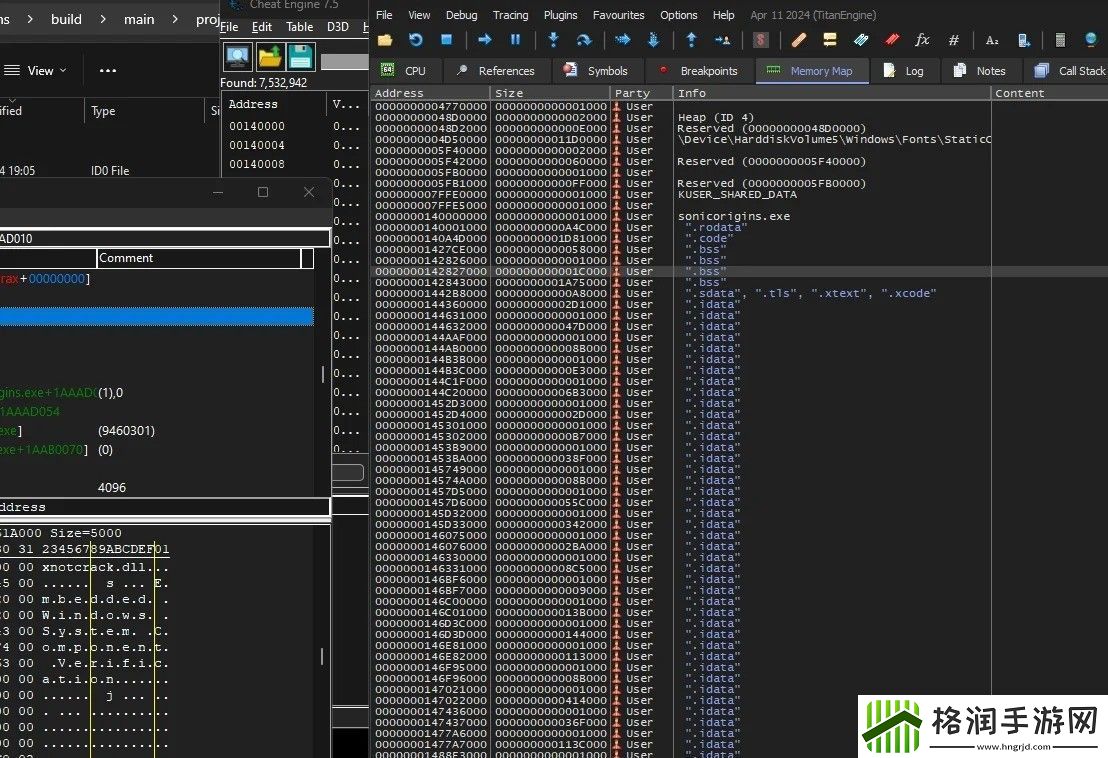Stop debugging using the blue stop icon
The width and height of the screenshot is (1108, 758).
[x=447, y=40]
